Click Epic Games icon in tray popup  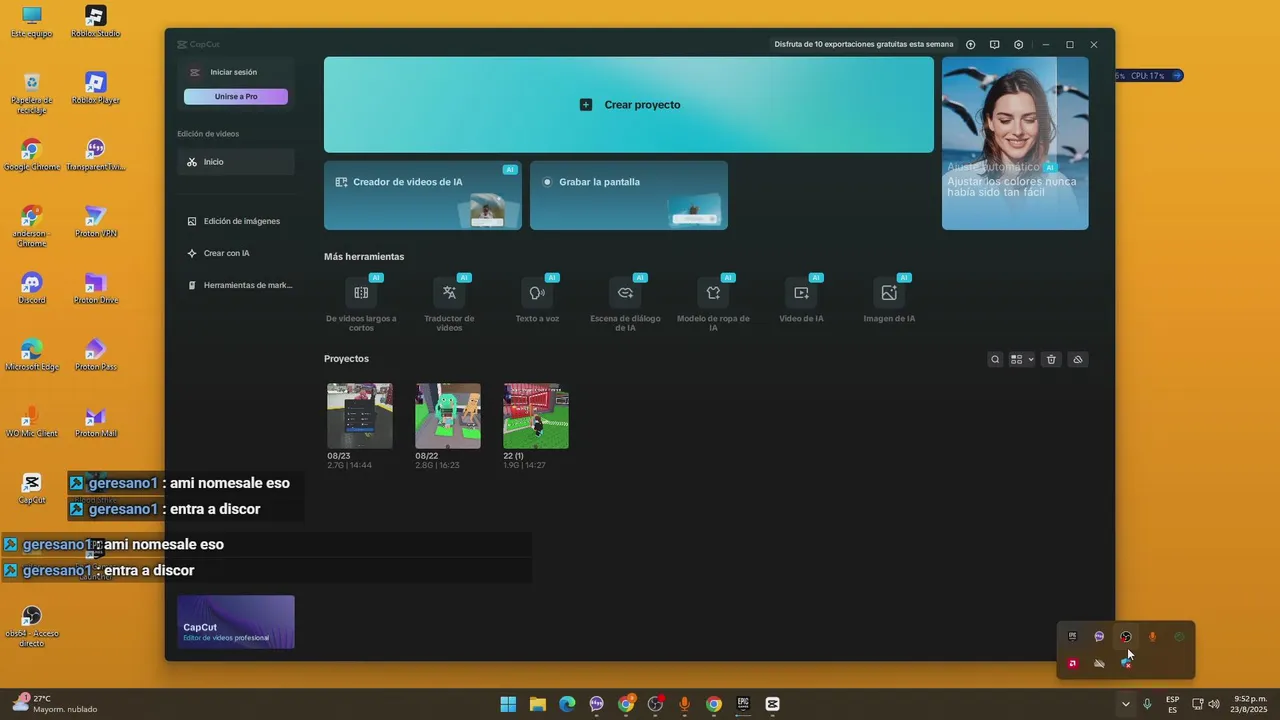(1072, 636)
